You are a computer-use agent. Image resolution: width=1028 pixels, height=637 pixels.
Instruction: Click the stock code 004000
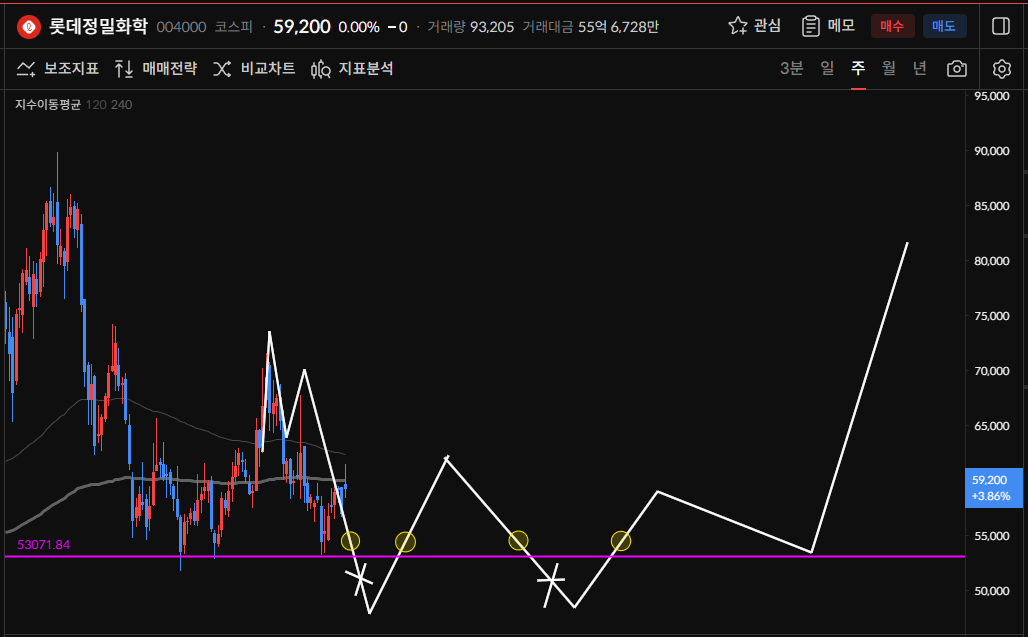(182, 27)
